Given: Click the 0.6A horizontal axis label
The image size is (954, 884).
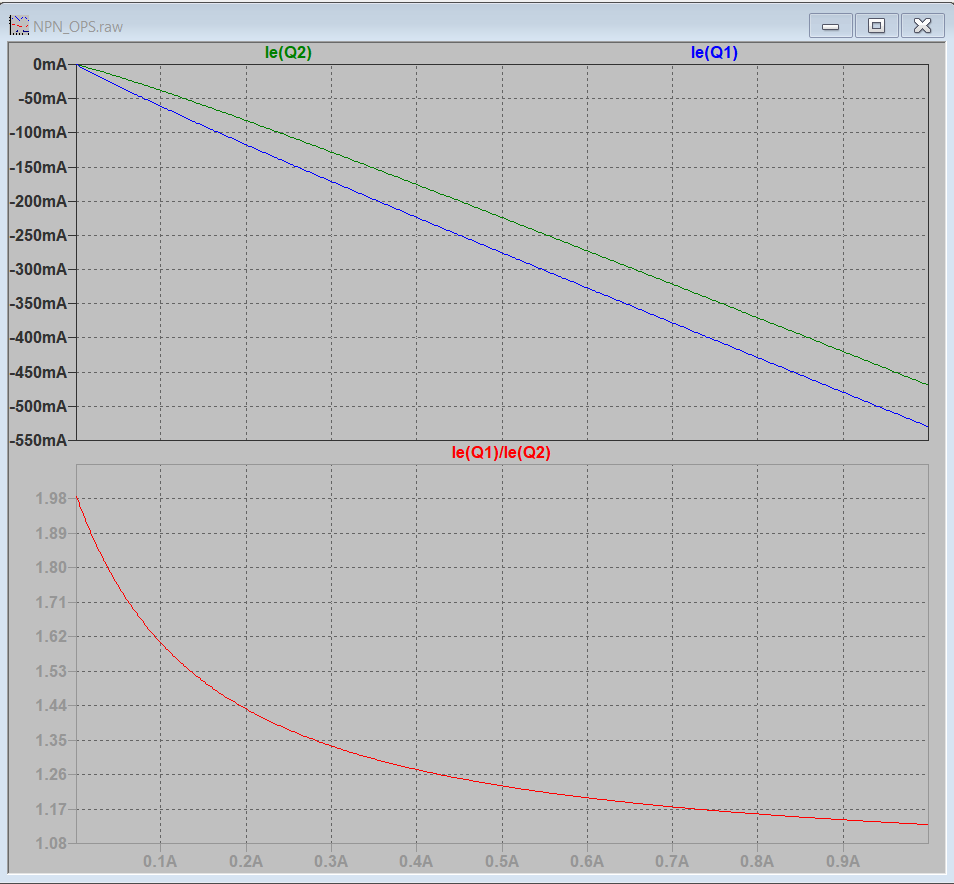Looking at the screenshot, I should pyautogui.click(x=587, y=861).
